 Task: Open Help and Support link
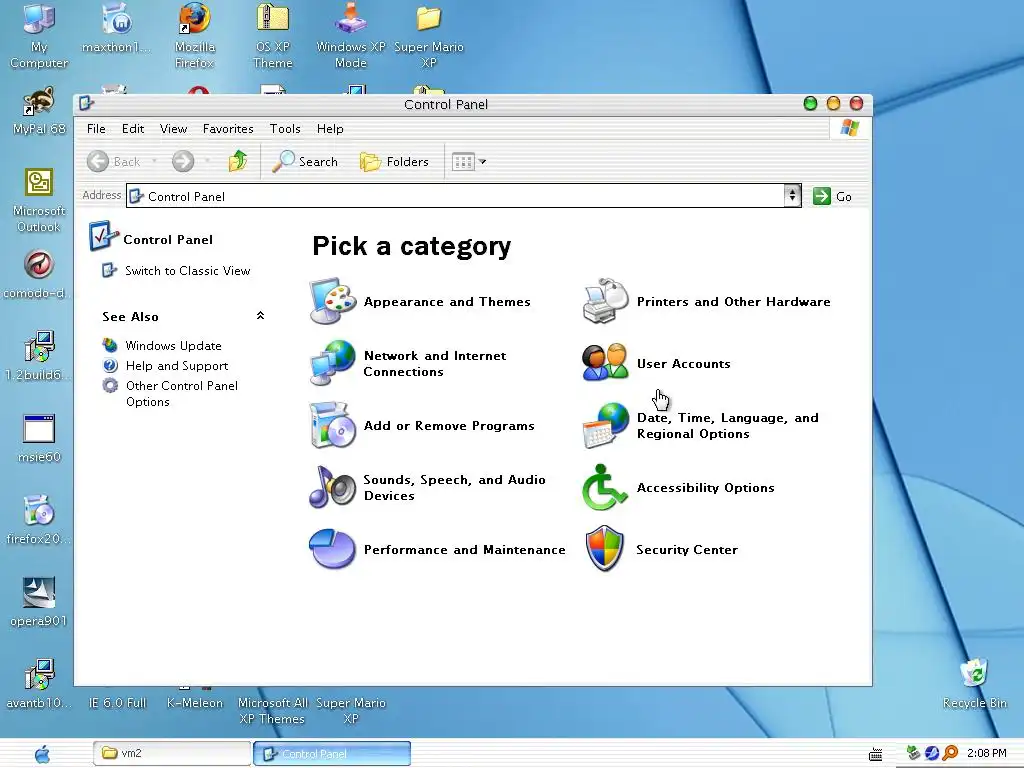coord(177,366)
